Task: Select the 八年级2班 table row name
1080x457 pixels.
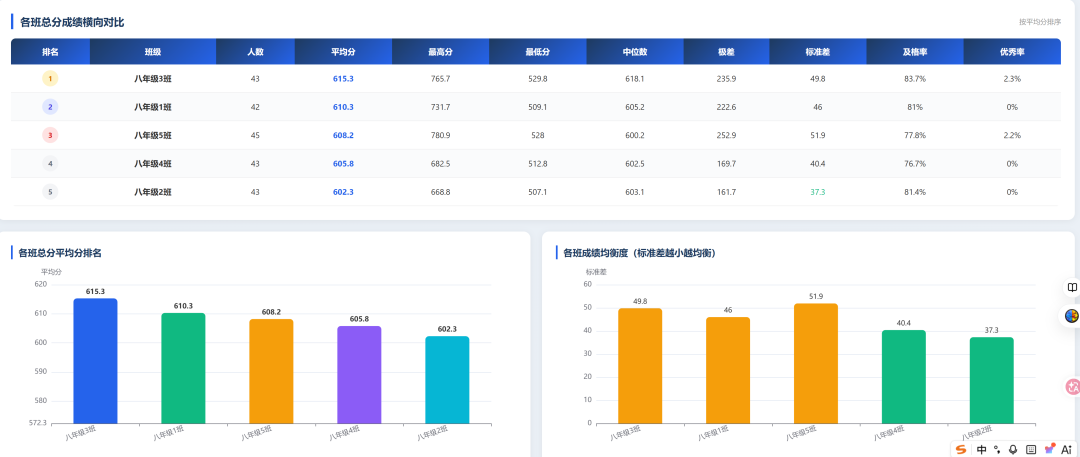Action: click(x=153, y=192)
